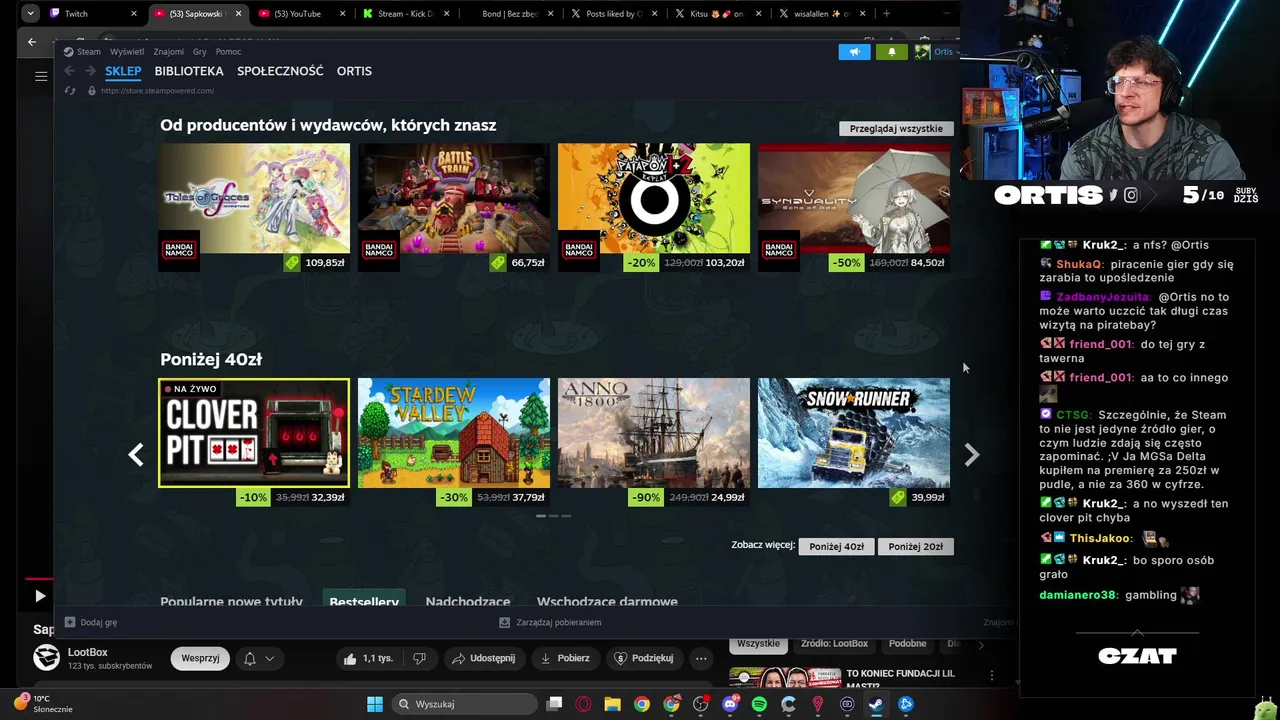Open Battle Train game thumbnail
Screen dimensions: 1280x720
coord(454,198)
